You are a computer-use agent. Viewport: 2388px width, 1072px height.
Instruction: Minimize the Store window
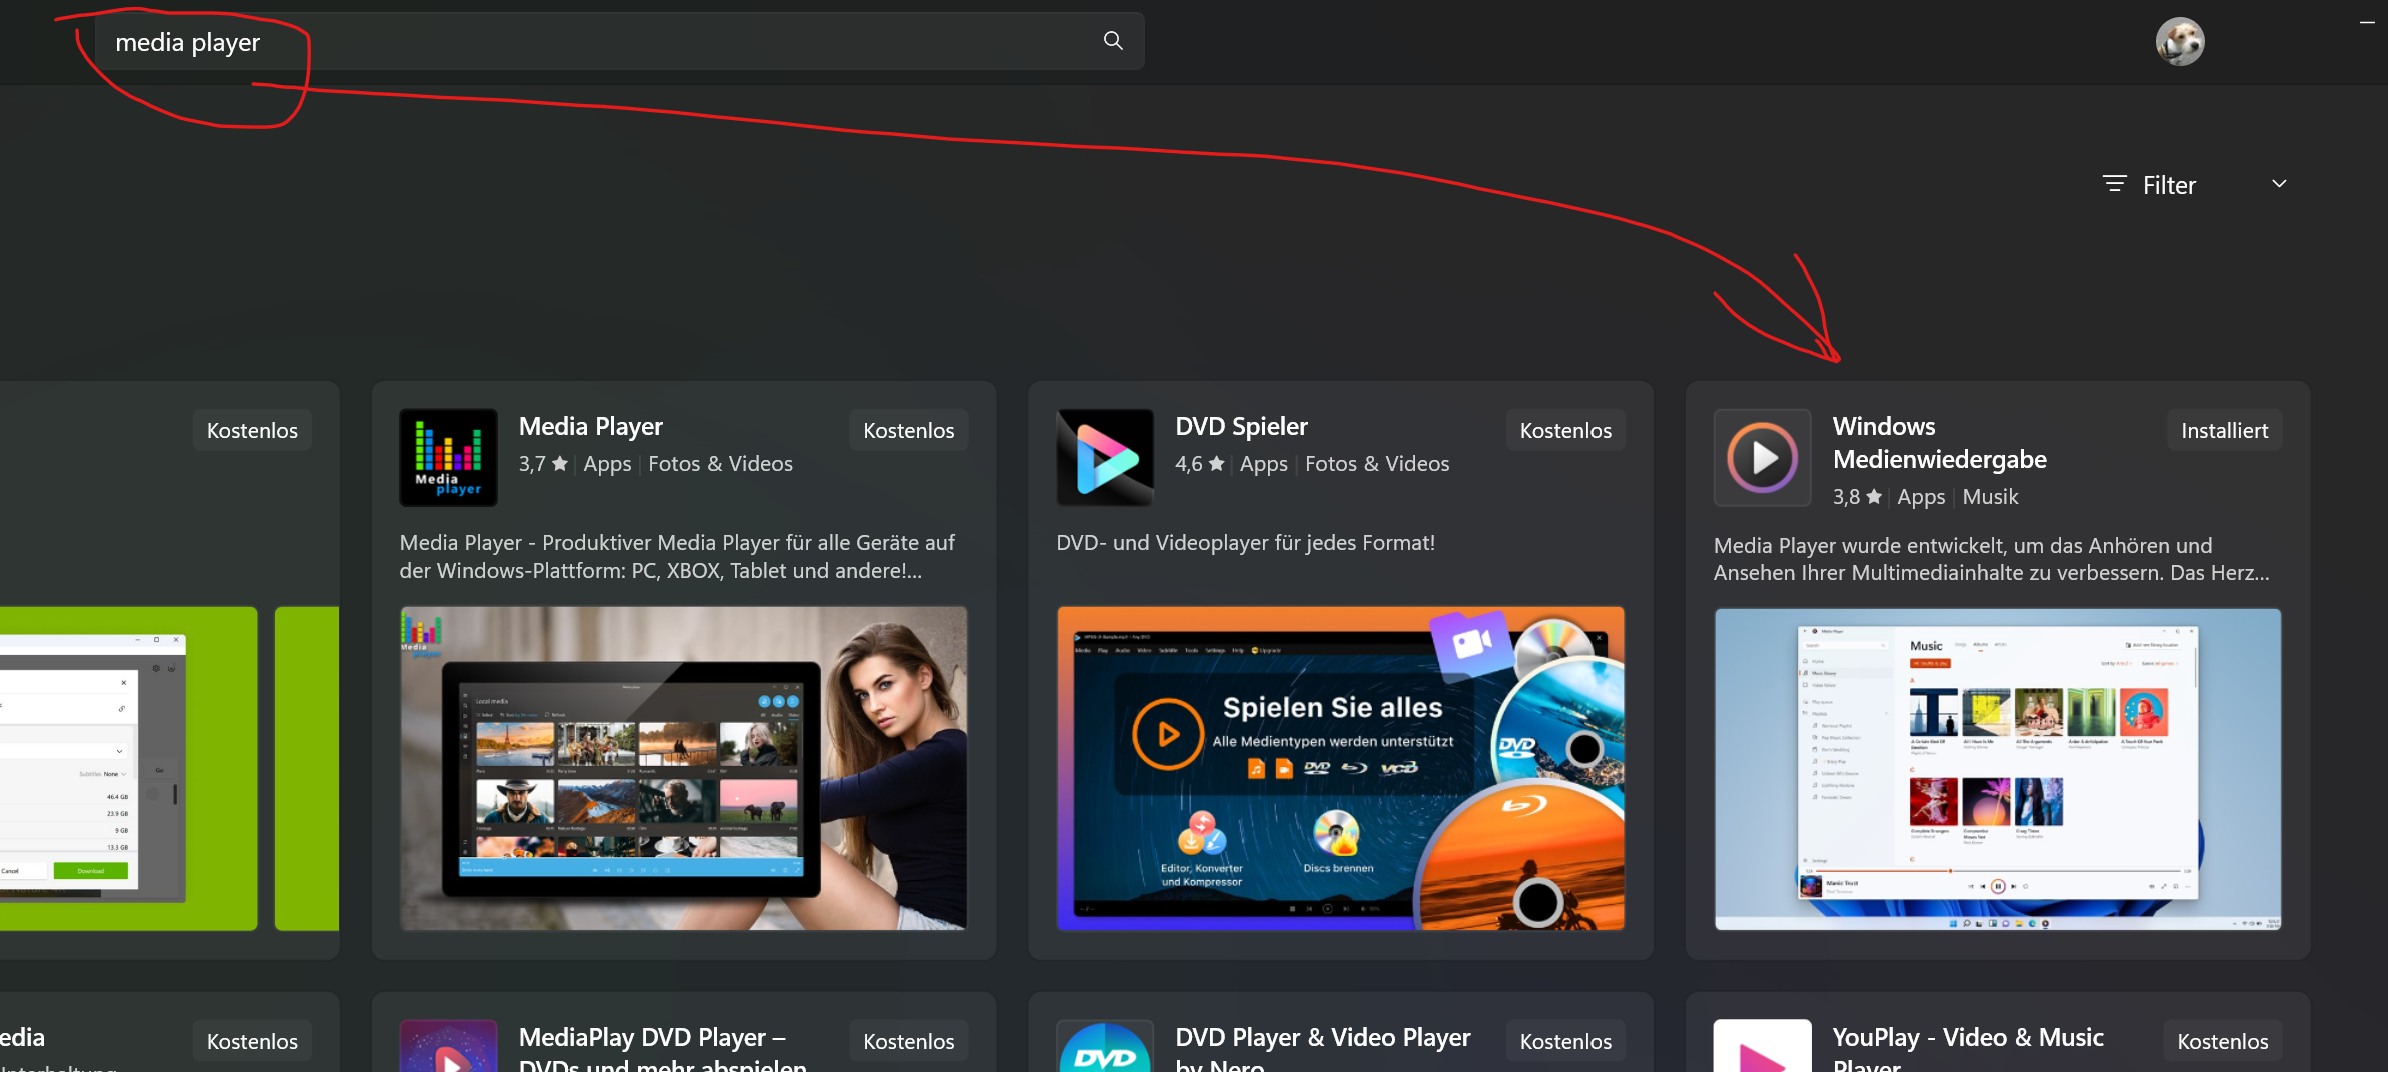click(x=2366, y=22)
